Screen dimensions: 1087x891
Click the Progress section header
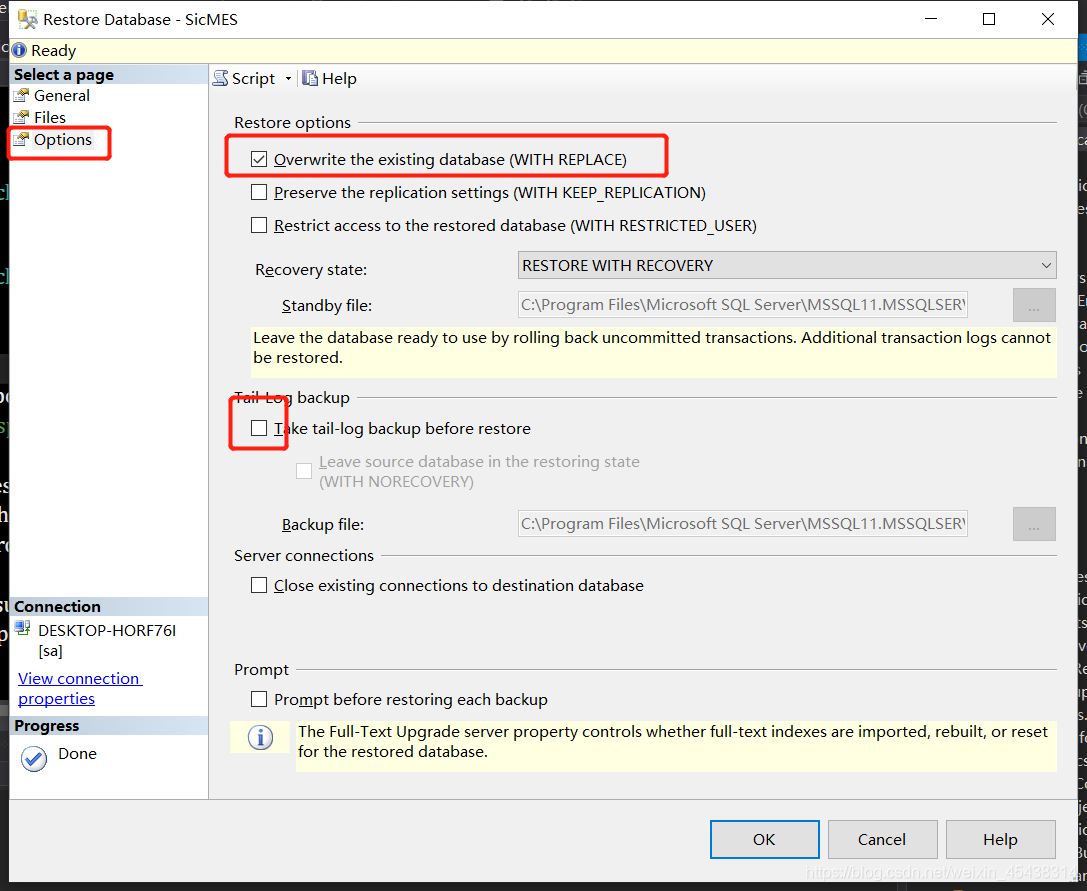[x=109, y=726]
